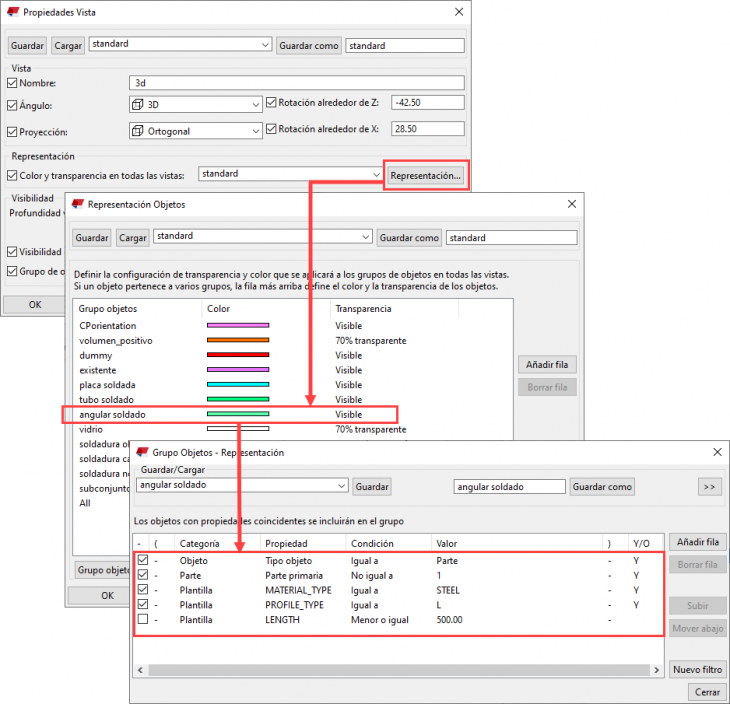This screenshot has height=704, width=730.
Task: Uncheck the Proyección checkbox
Action: (13, 131)
